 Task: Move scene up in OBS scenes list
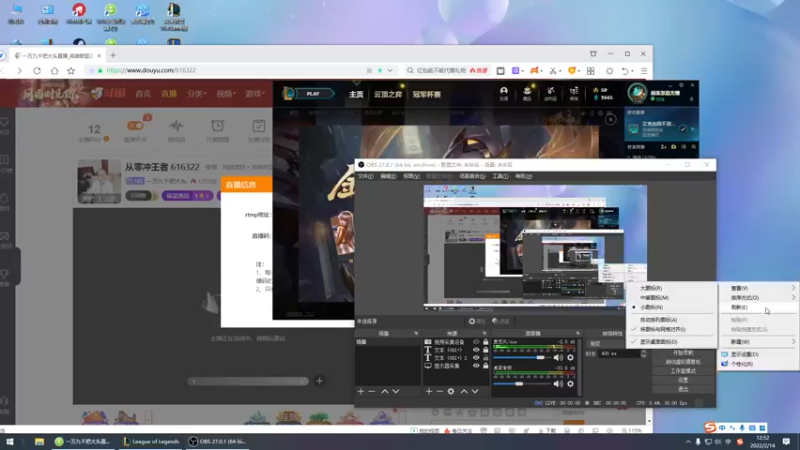coord(385,391)
